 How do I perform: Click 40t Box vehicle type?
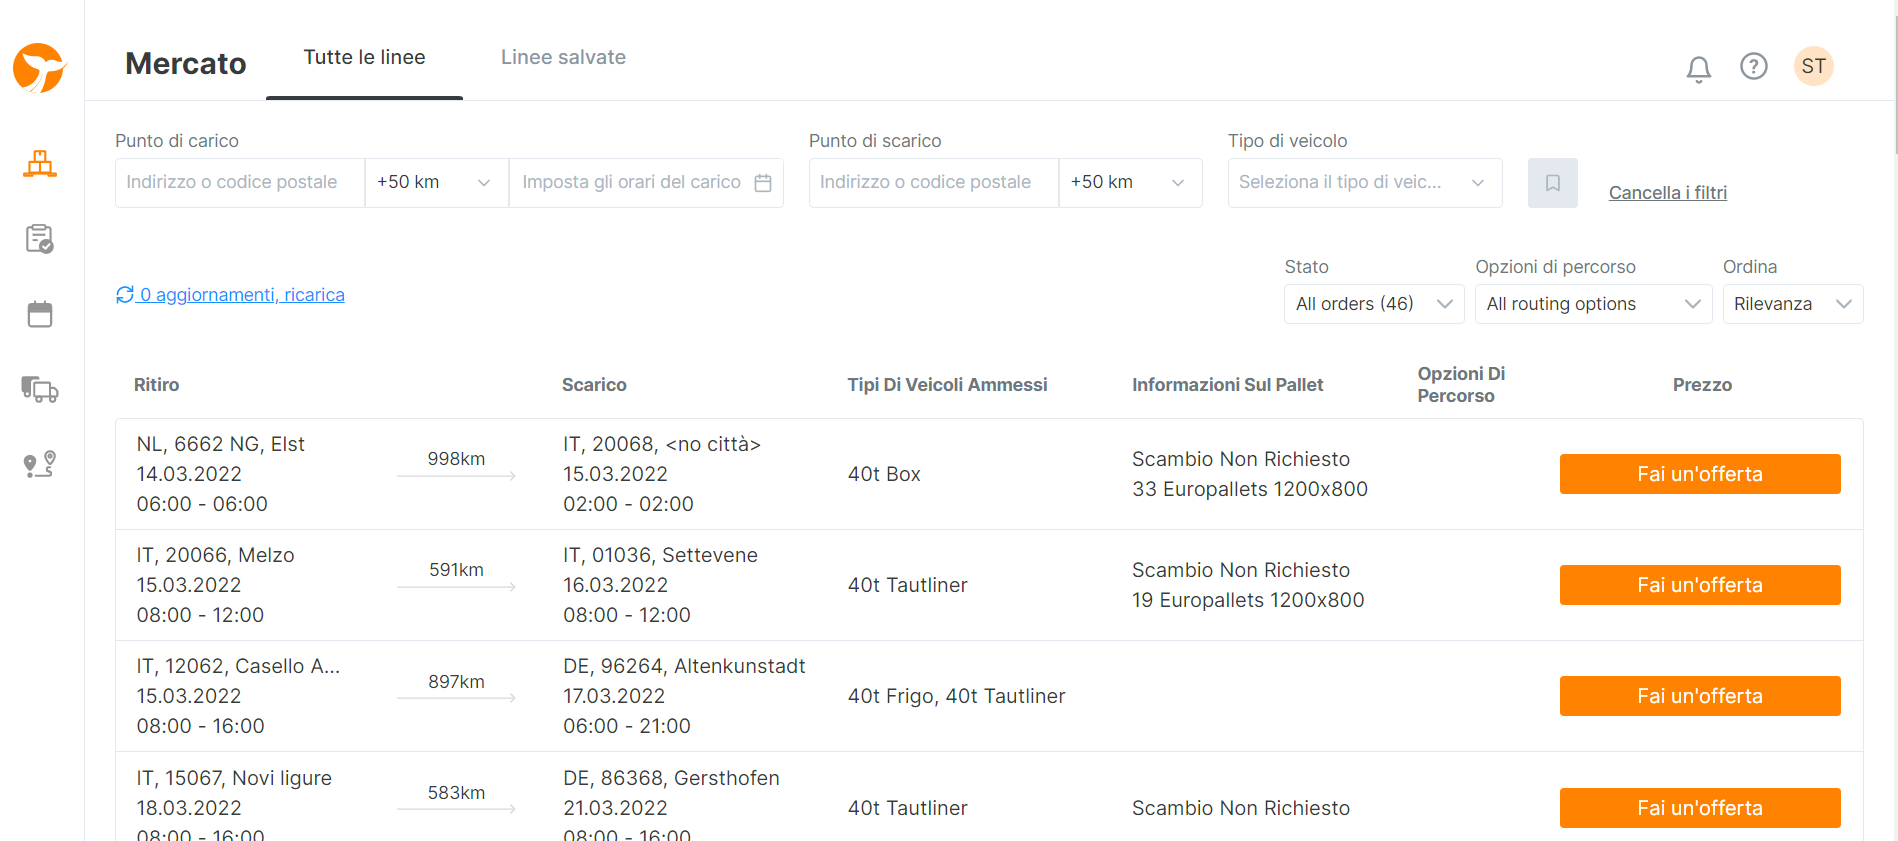pyautogui.click(x=884, y=474)
